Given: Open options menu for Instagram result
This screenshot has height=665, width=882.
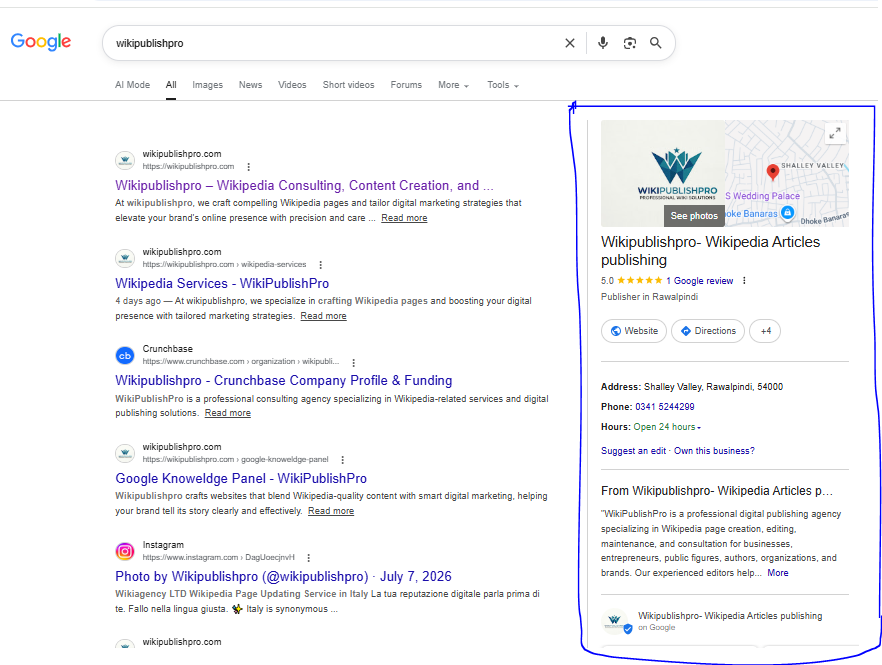Looking at the screenshot, I should click(x=308, y=558).
